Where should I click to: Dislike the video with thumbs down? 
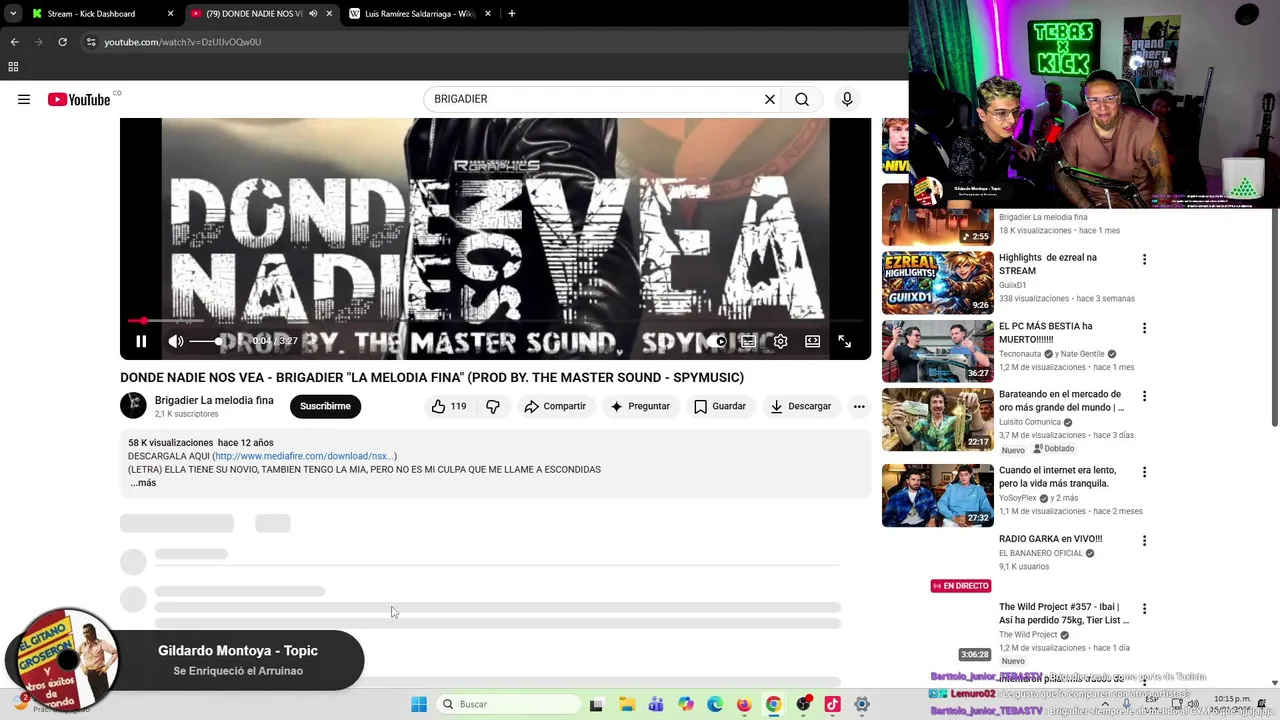point(493,406)
